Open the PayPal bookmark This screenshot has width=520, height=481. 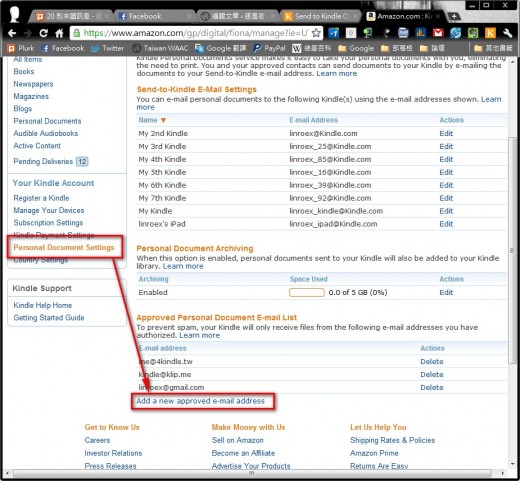[269, 48]
